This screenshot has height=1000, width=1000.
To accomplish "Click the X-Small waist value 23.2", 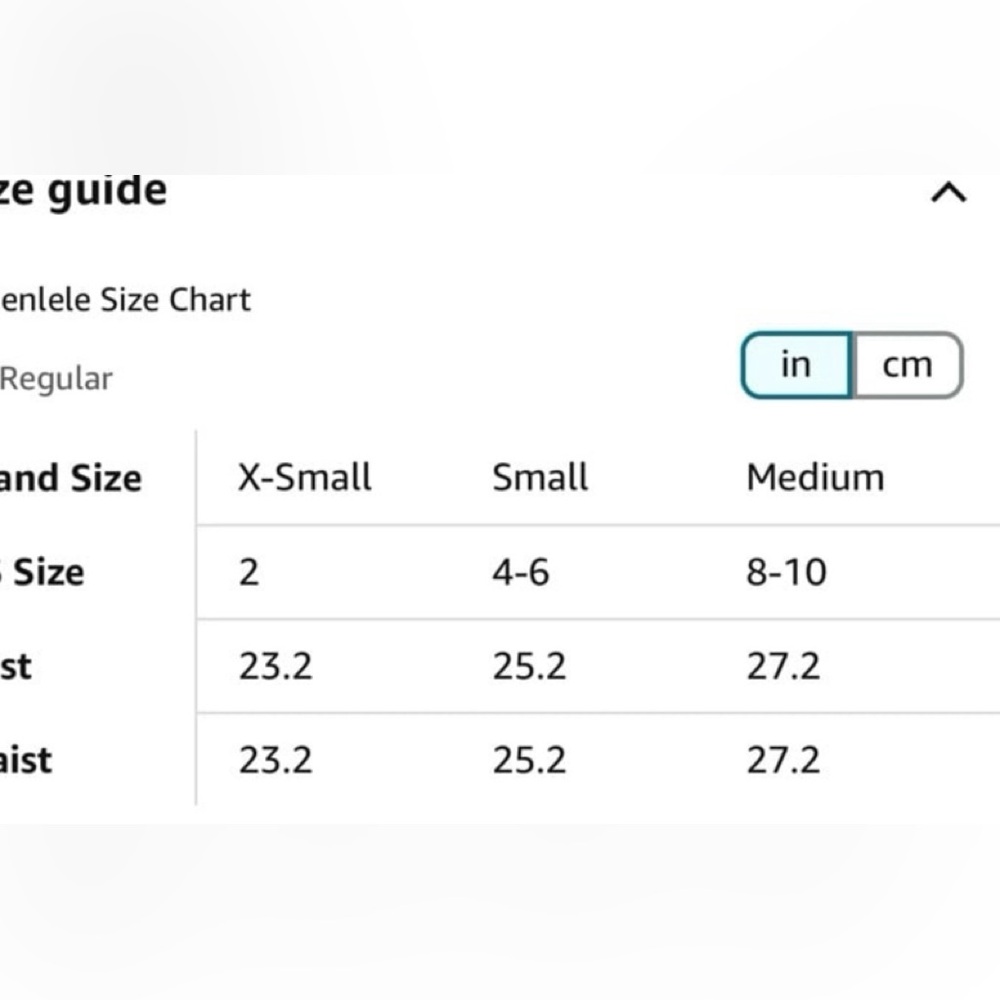I will point(275,760).
